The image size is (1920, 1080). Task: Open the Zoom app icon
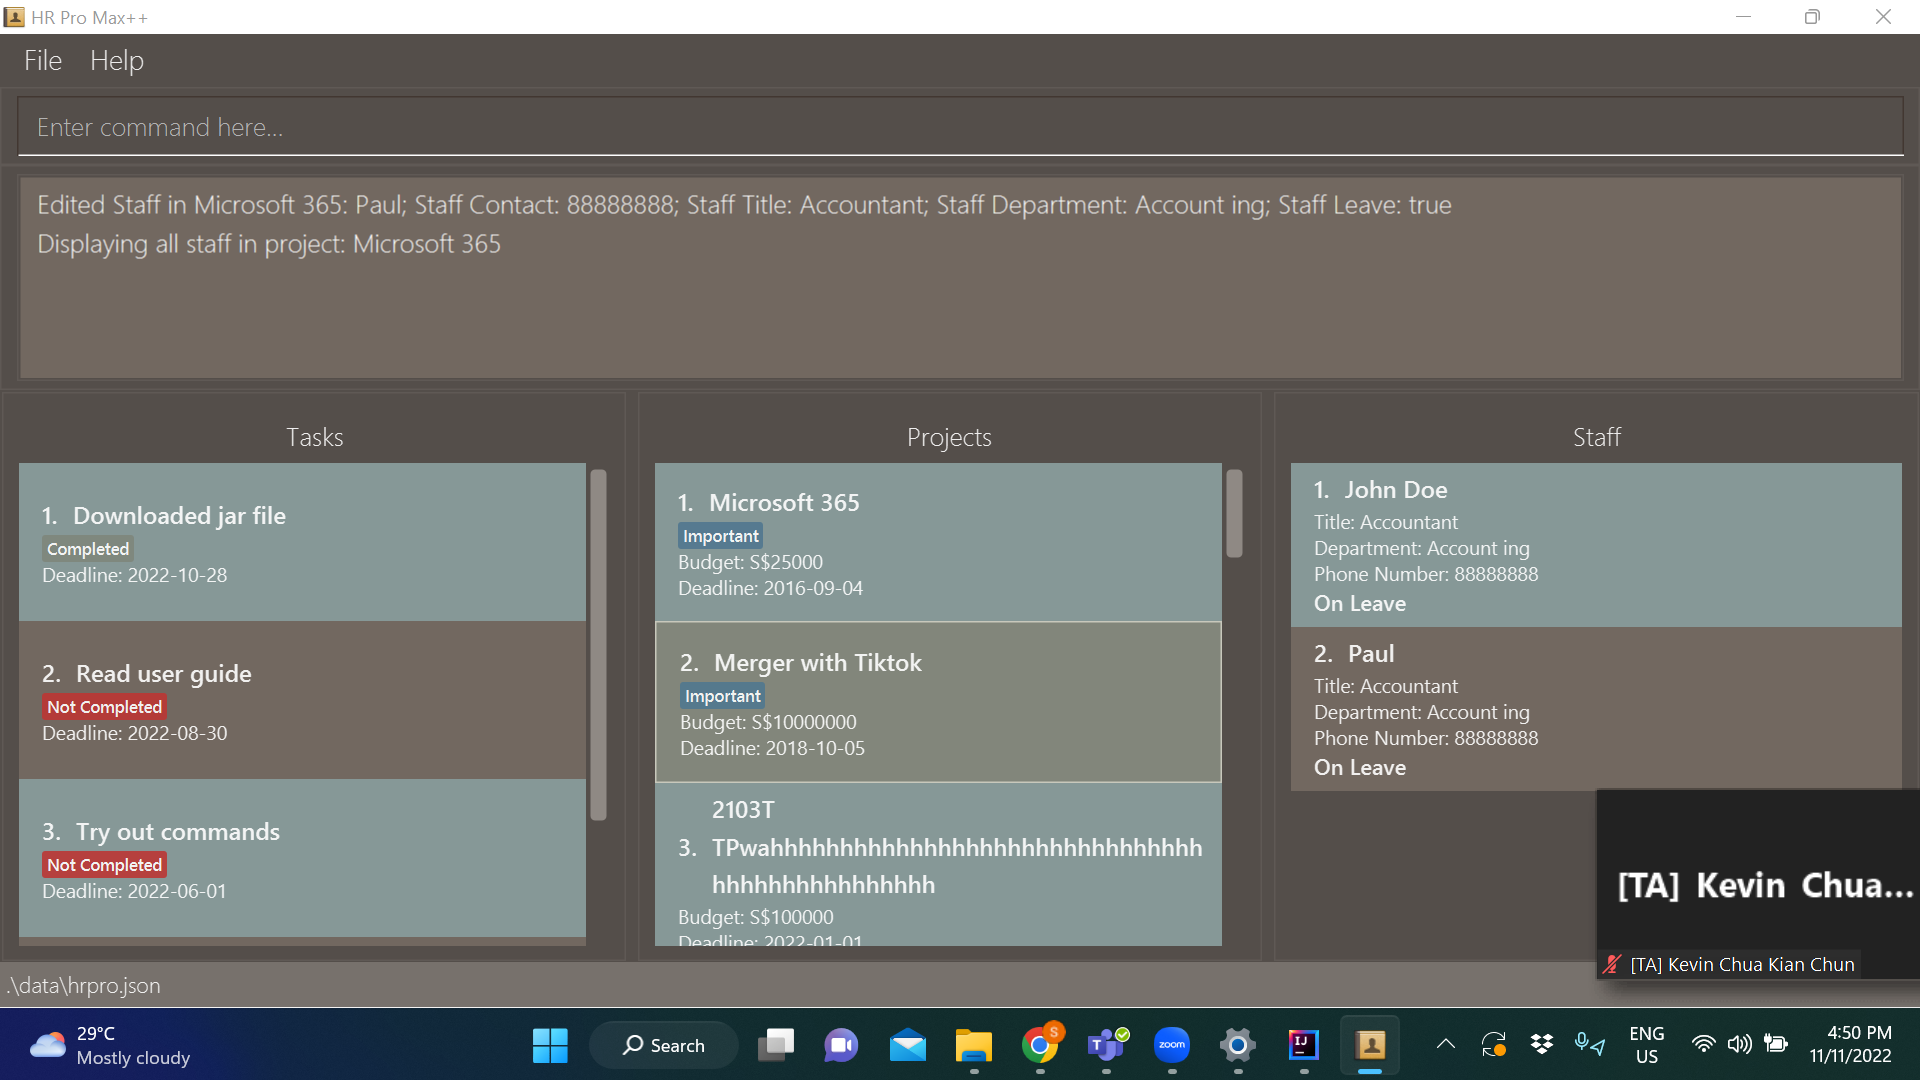[1172, 1045]
